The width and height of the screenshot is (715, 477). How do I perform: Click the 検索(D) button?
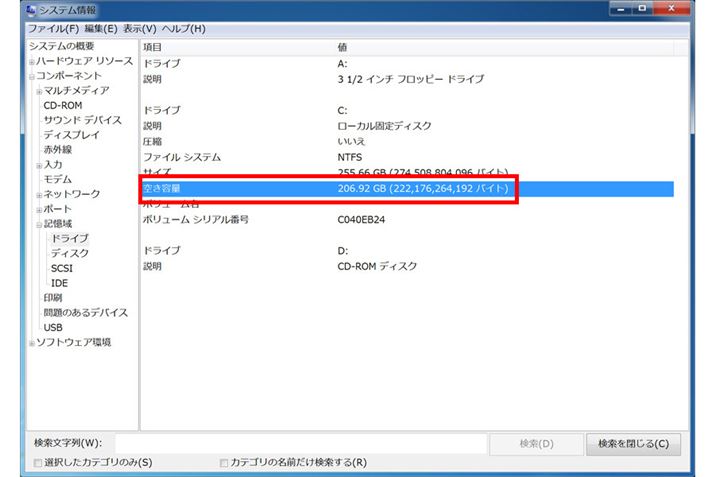pyautogui.click(x=536, y=444)
